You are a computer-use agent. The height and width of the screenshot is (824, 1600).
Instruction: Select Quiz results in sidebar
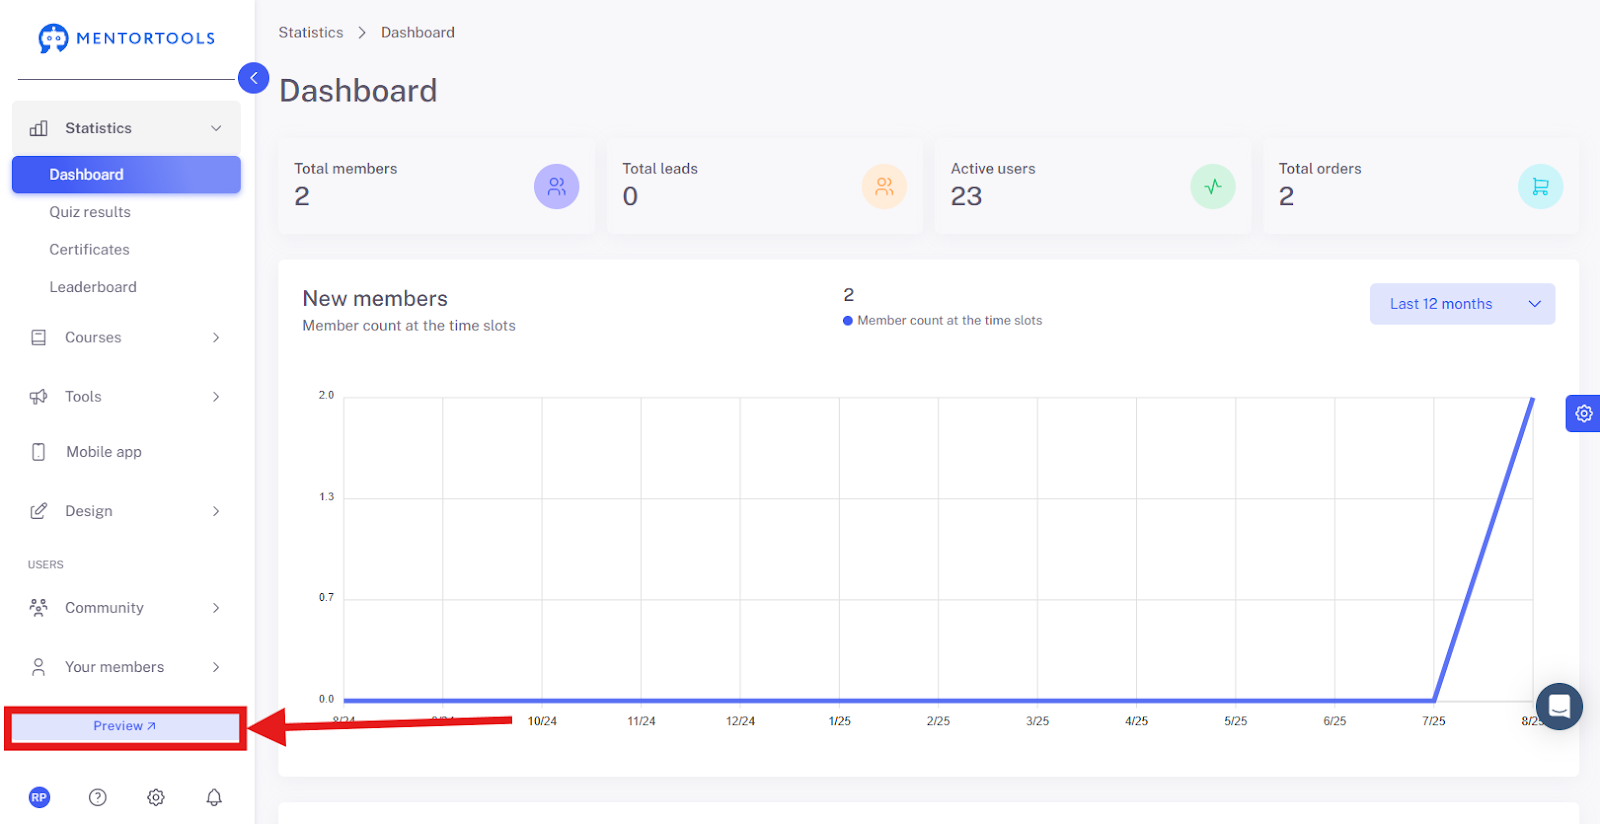point(90,212)
